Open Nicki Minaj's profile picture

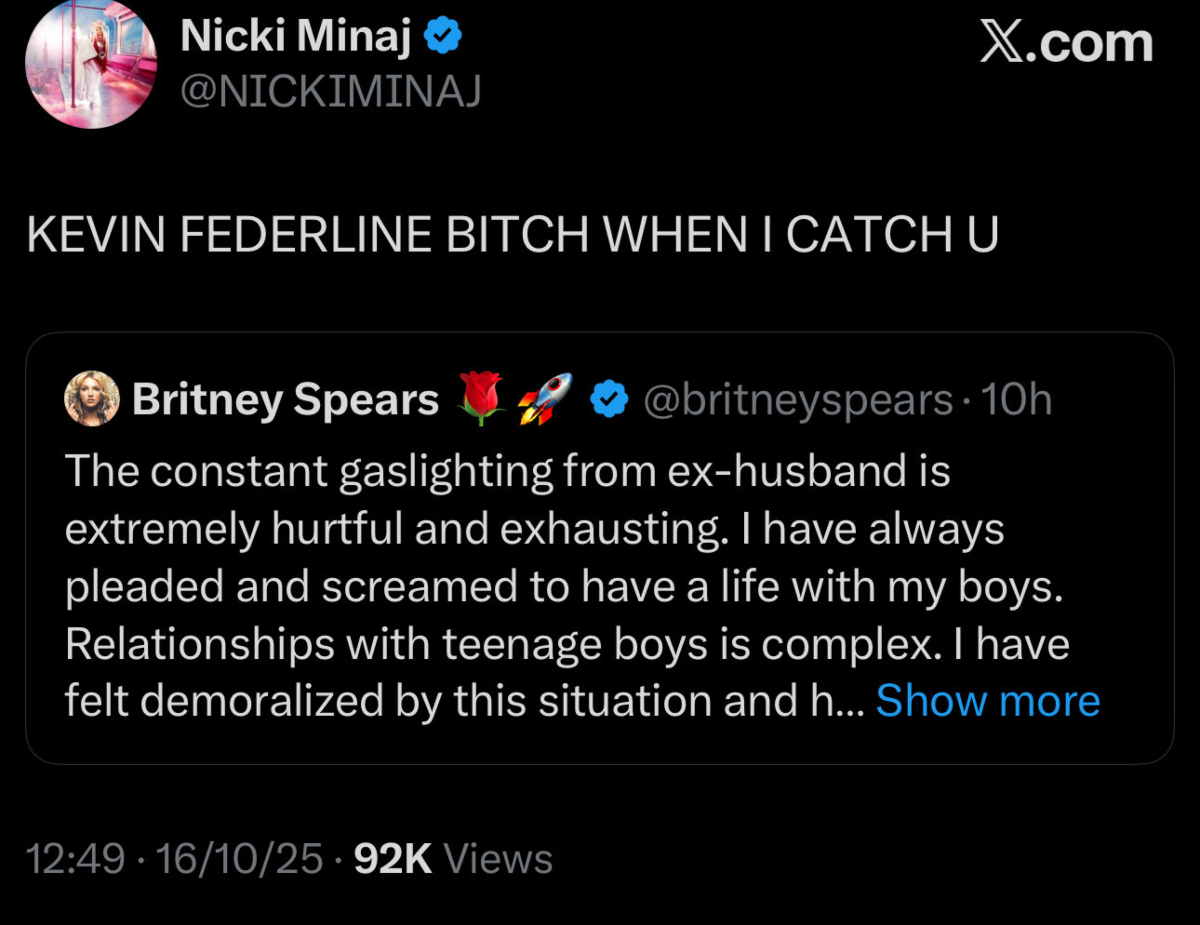coord(90,63)
